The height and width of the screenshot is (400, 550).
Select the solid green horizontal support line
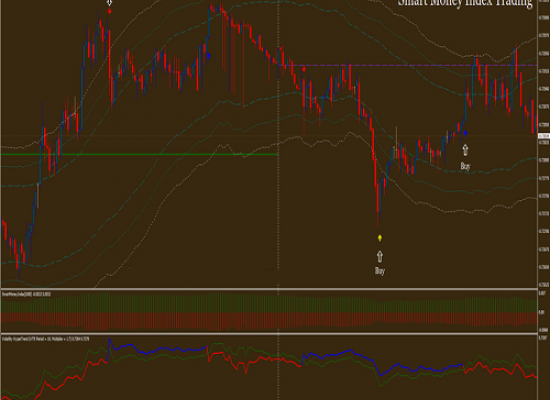(140, 154)
